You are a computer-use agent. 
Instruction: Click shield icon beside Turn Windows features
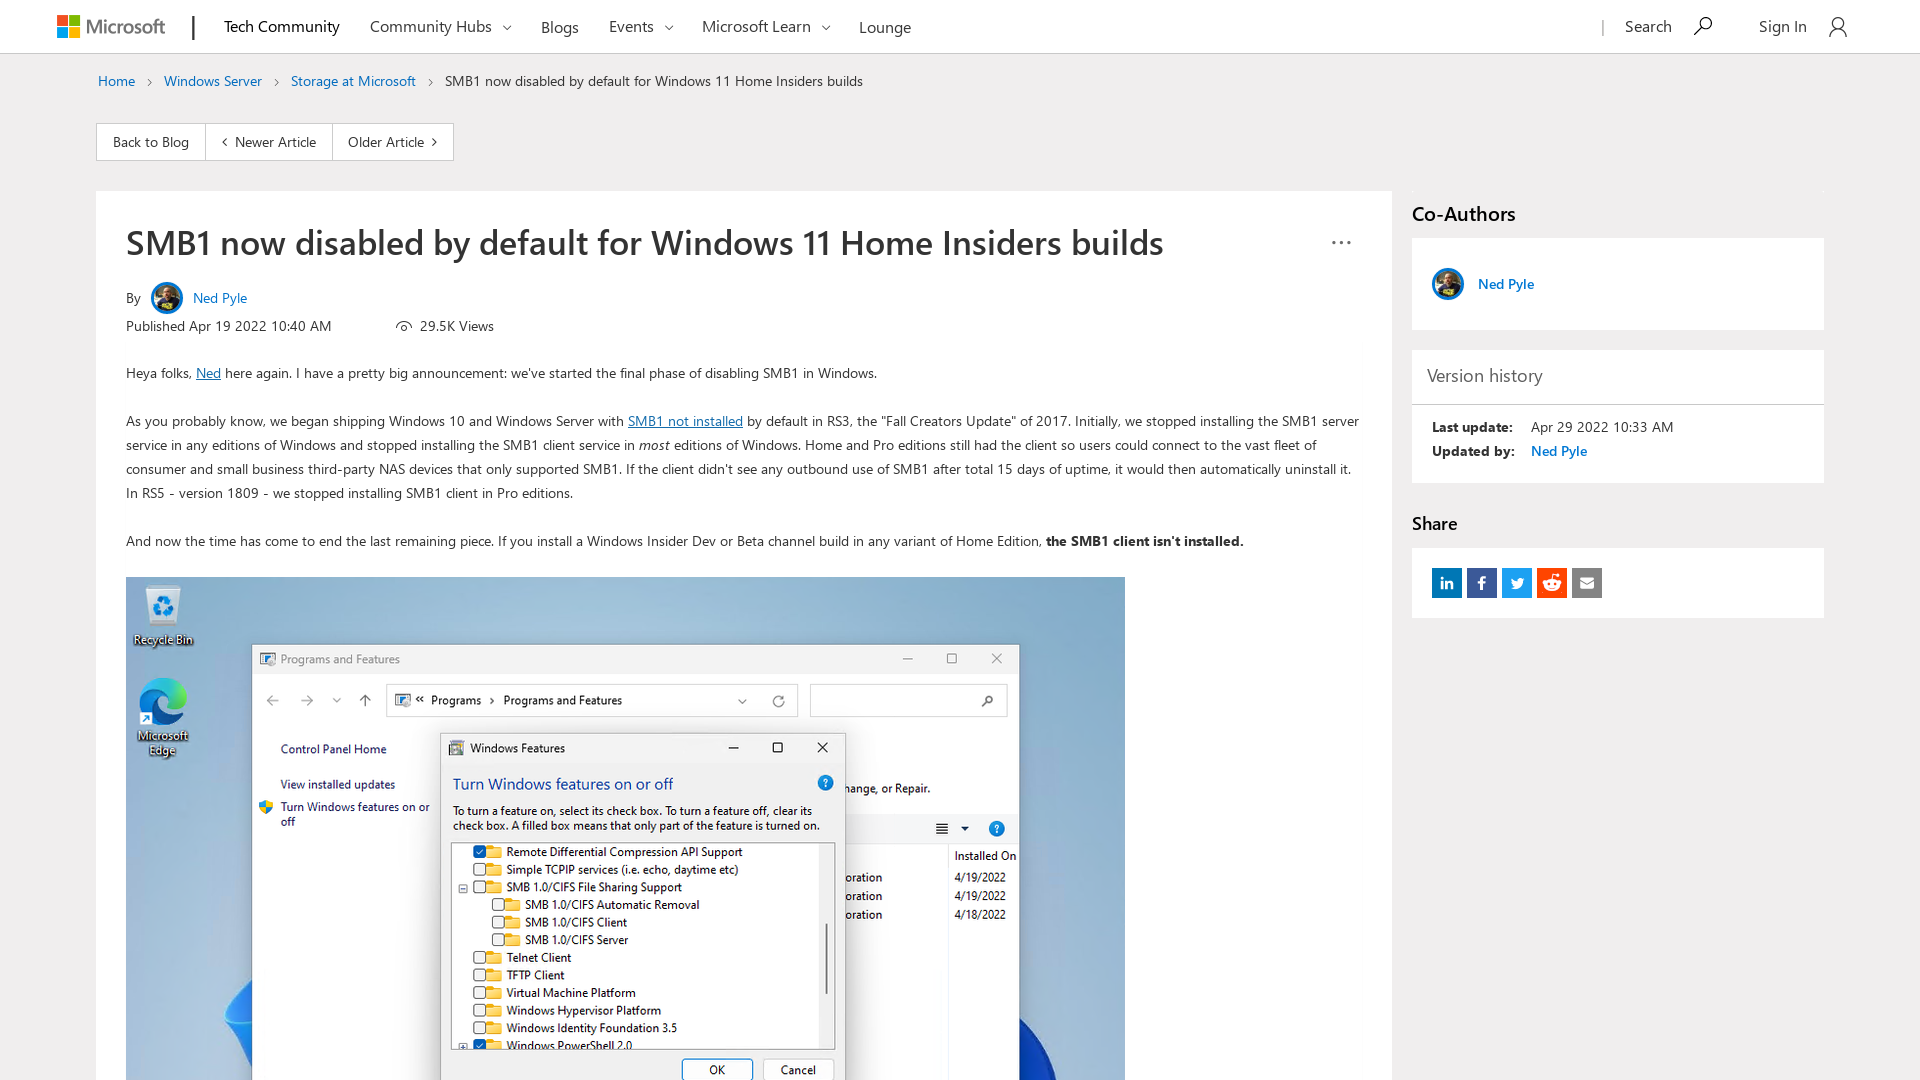point(266,807)
